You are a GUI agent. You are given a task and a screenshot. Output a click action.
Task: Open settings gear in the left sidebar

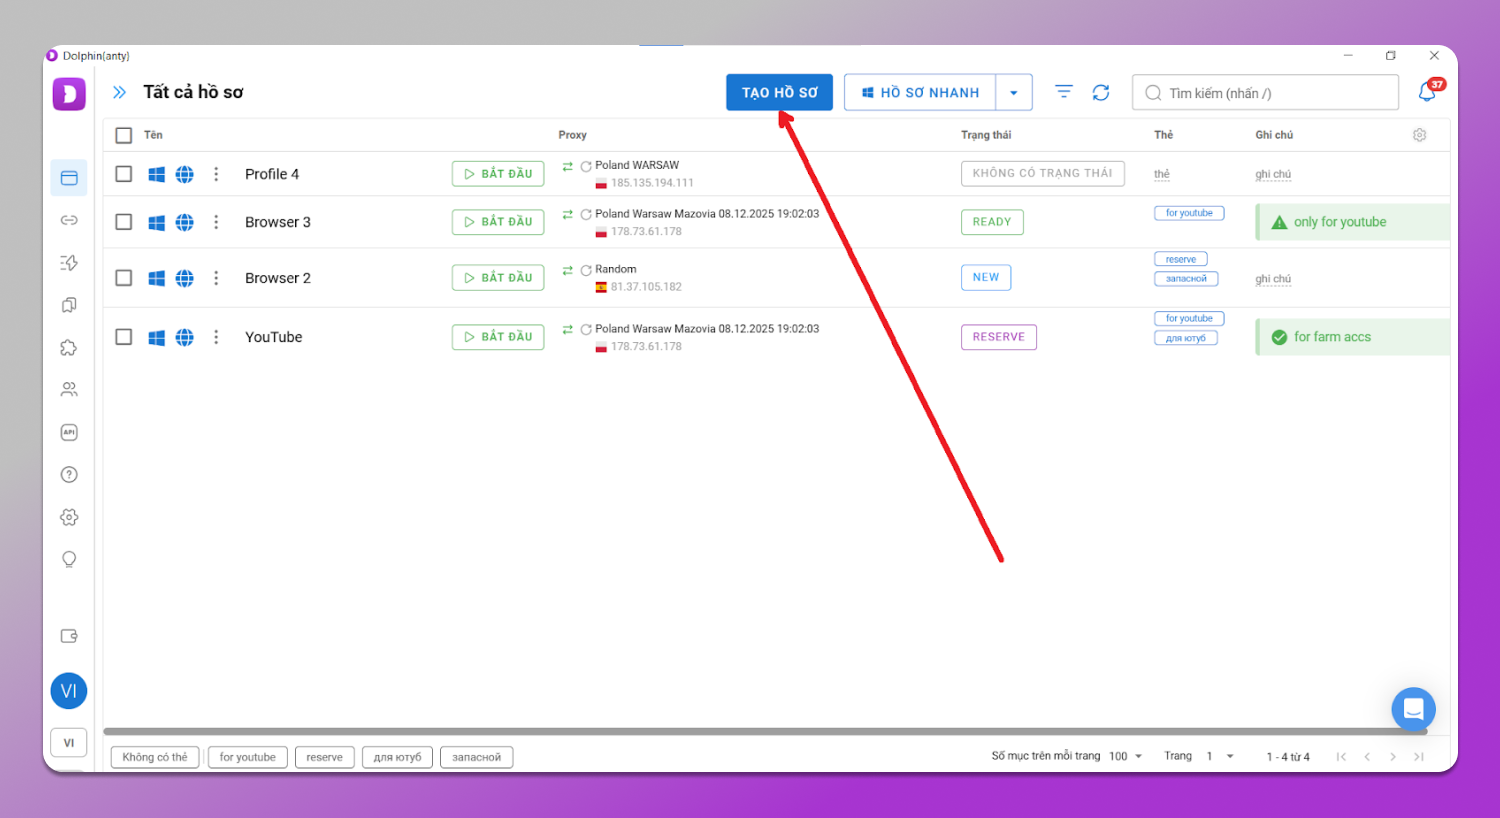click(x=68, y=517)
